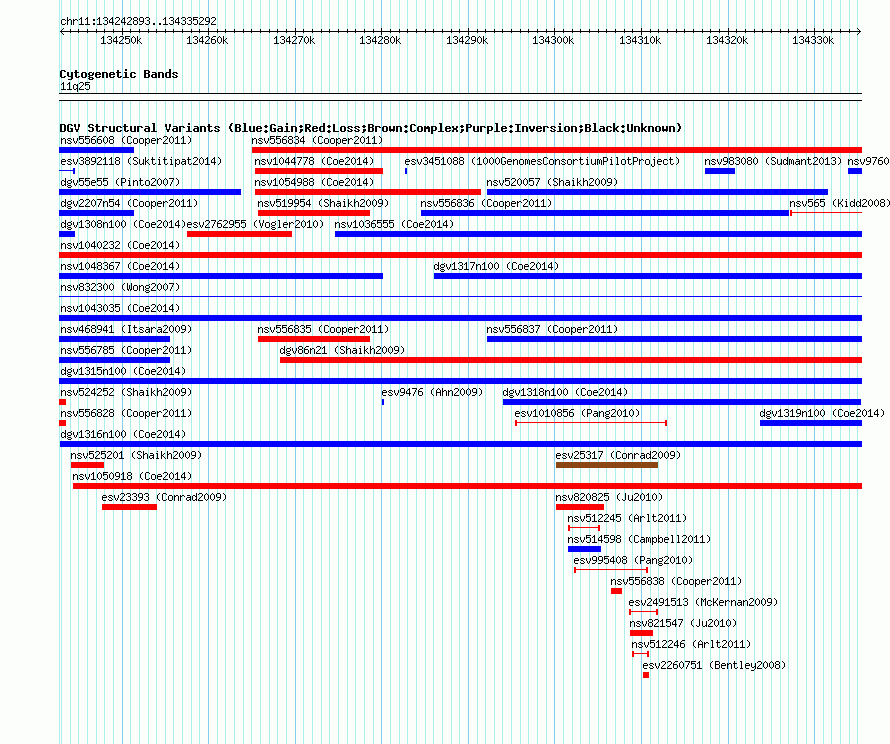Screen dimensions: 890x744
Task: Open esv2762955 (Vogler2010) label
Action: 255,224
